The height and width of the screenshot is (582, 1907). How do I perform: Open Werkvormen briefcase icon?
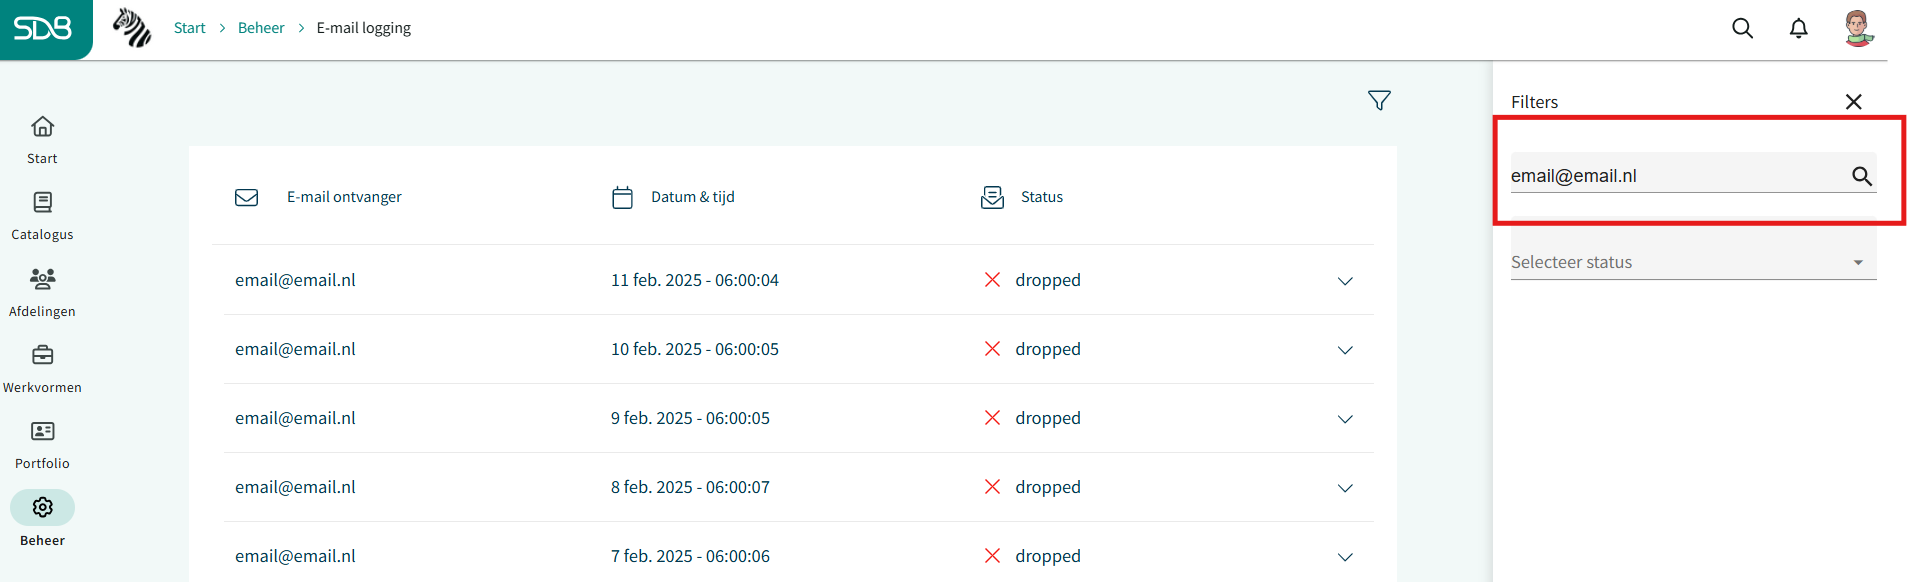[42, 355]
